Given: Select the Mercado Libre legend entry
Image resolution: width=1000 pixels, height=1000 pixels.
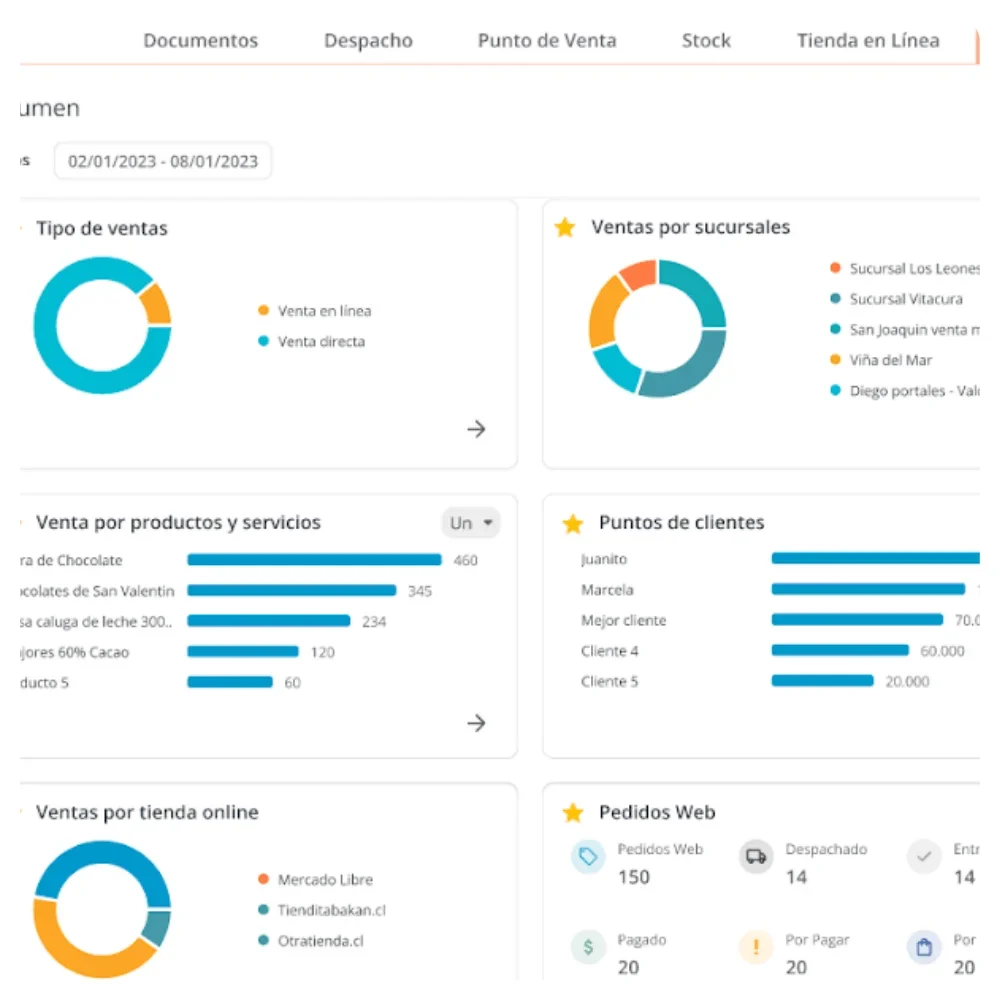Looking at the screenshot, I should [324, 880].
